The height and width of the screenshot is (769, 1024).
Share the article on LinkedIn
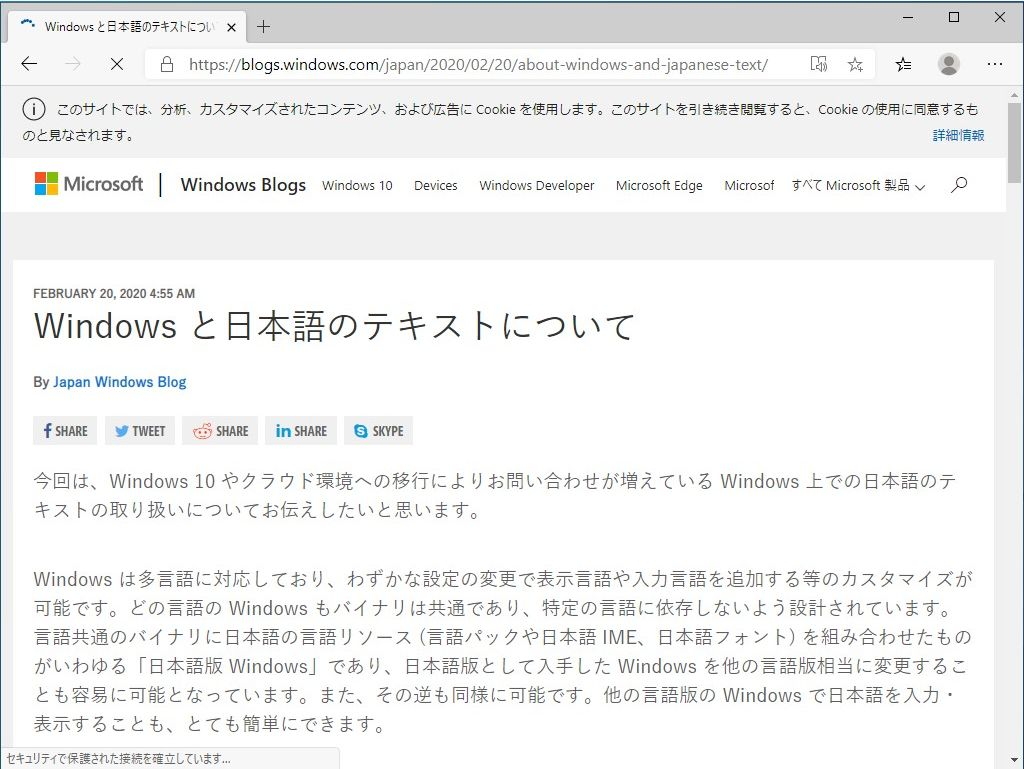(x=301, y=431)
